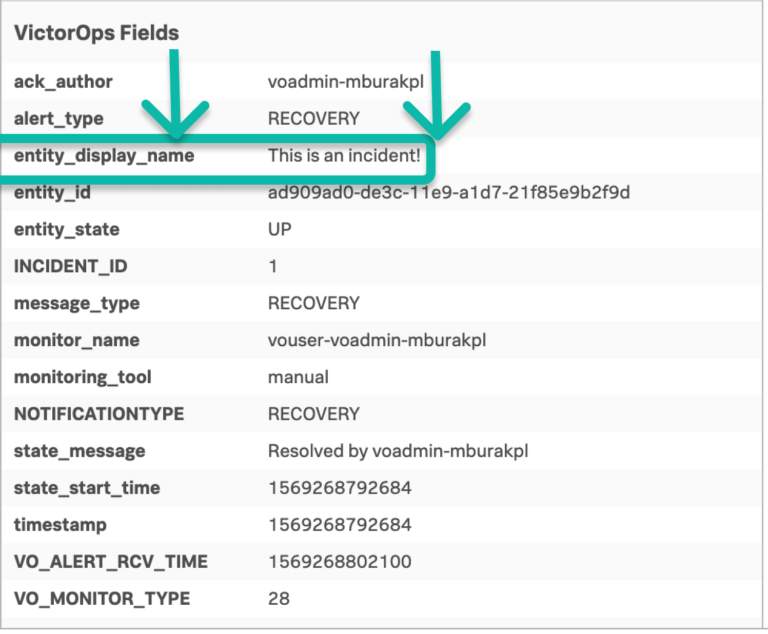Click the state_start_time value
Image resolution: width=768 pixels, height=634 pixels.
click(339, 488)
